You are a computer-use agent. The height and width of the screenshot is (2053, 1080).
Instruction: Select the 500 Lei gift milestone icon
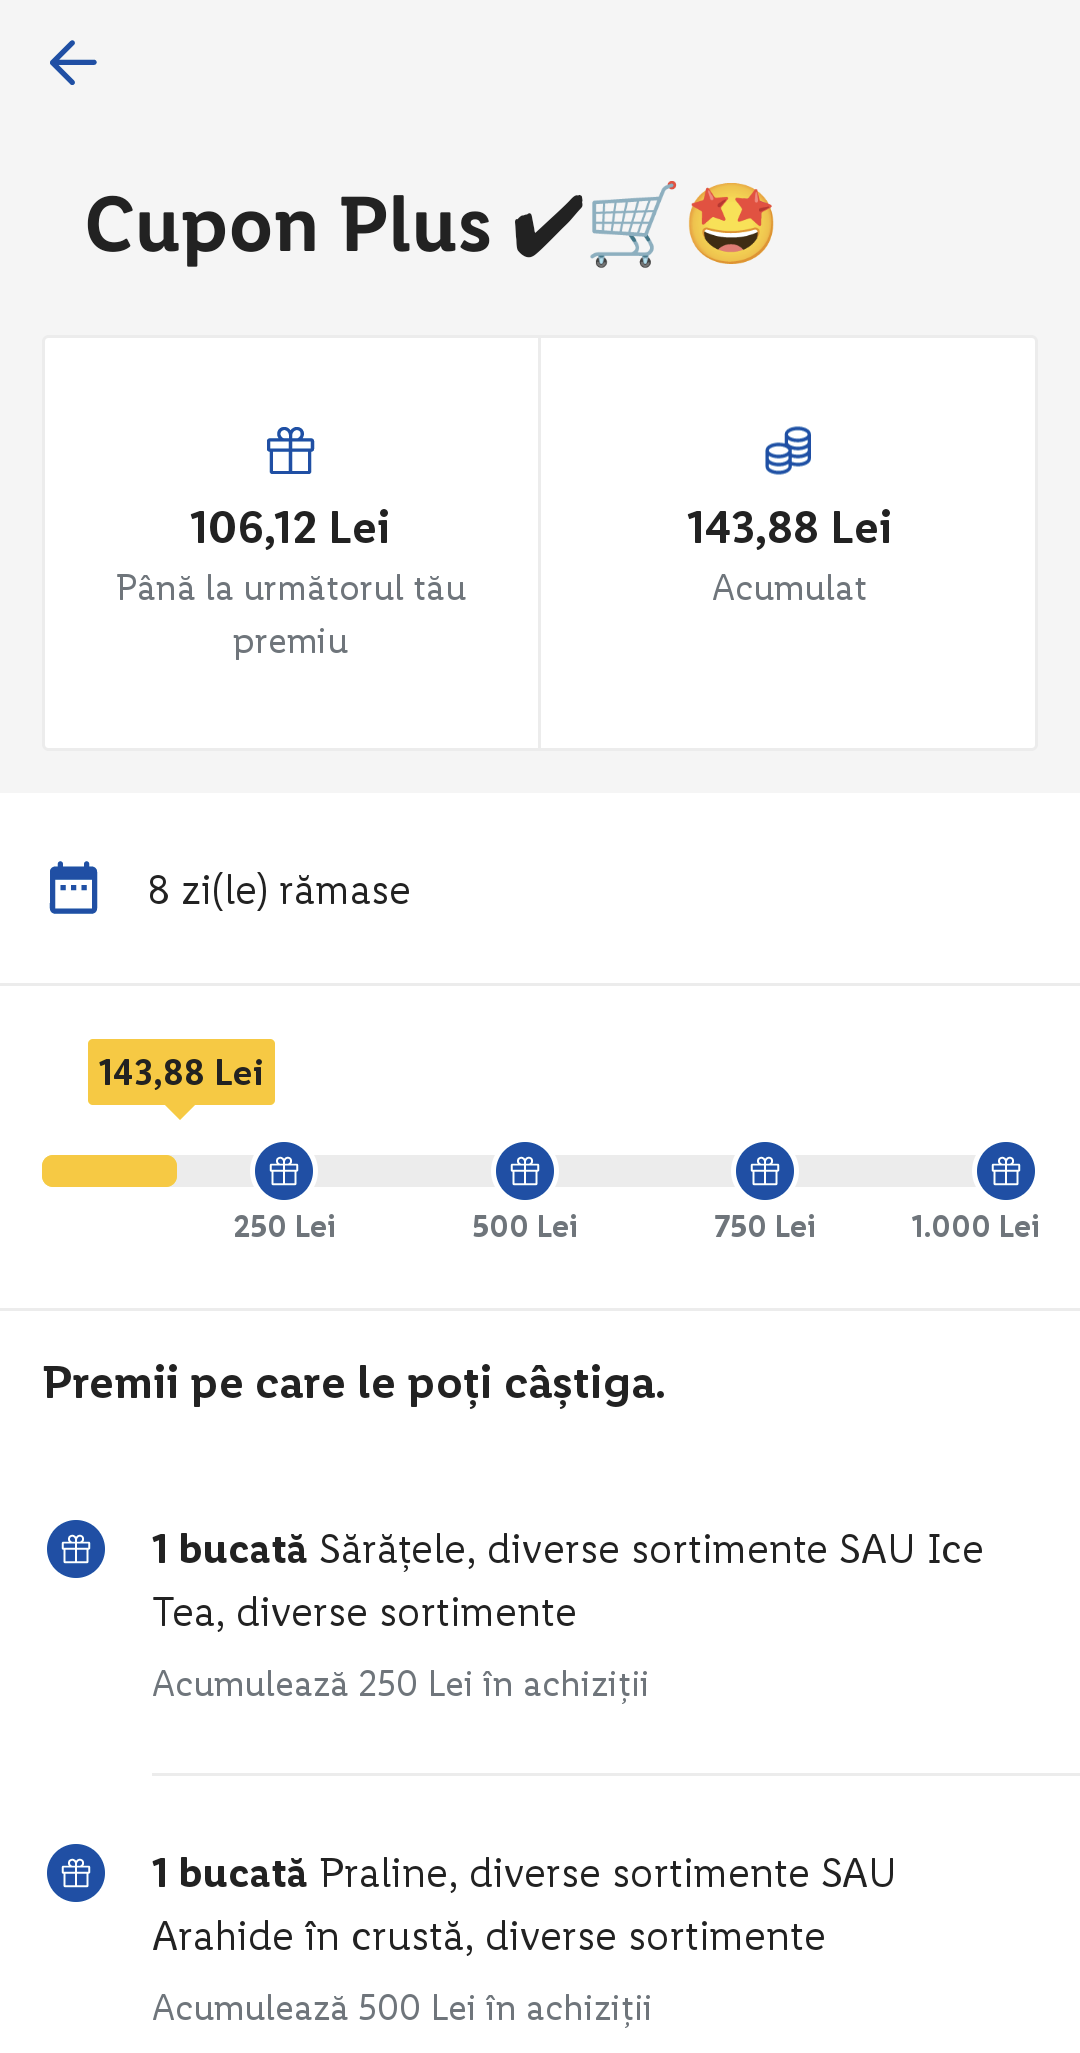click(525, 1171)
